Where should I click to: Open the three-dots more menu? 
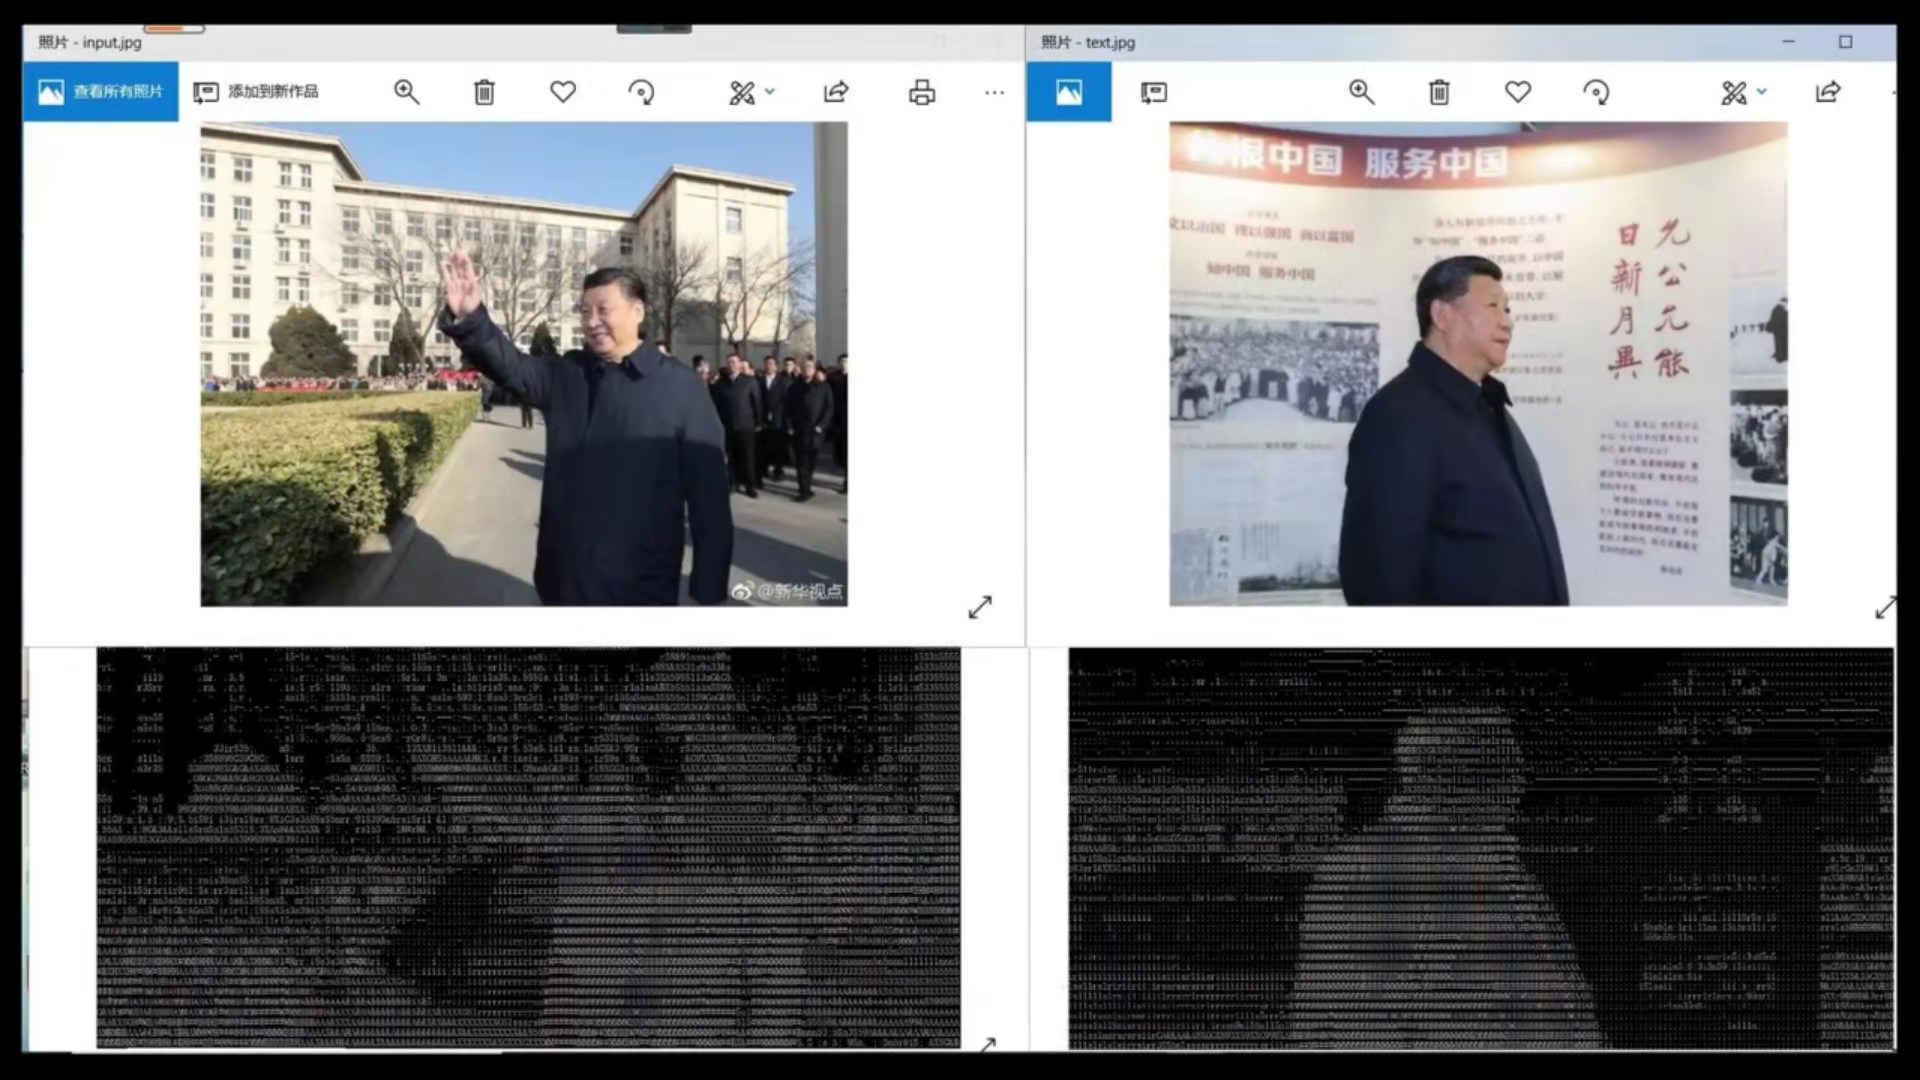[x=994, y=93]
